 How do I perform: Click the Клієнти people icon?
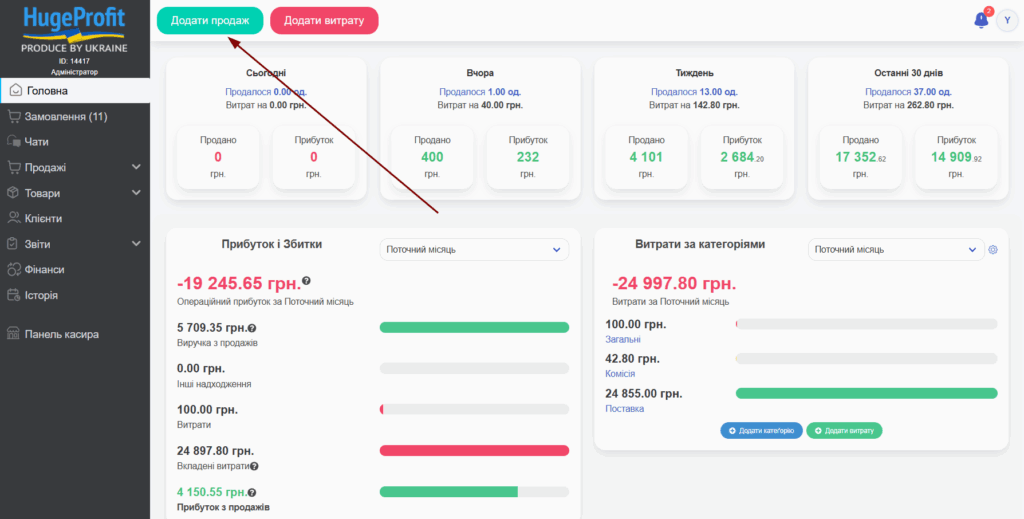[x=14, y=218]
